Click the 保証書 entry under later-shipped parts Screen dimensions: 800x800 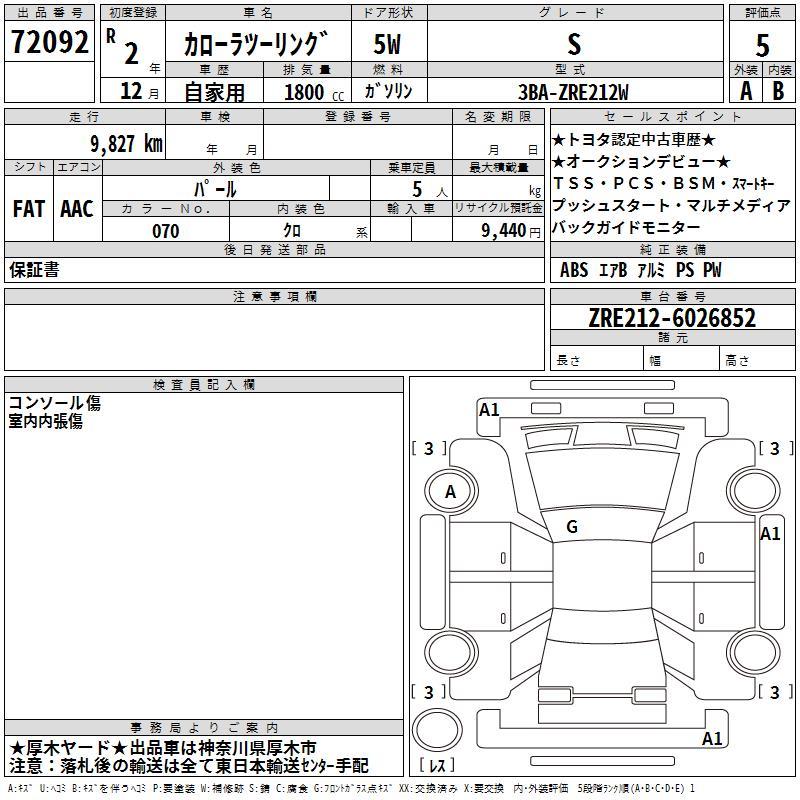point(34,270)
